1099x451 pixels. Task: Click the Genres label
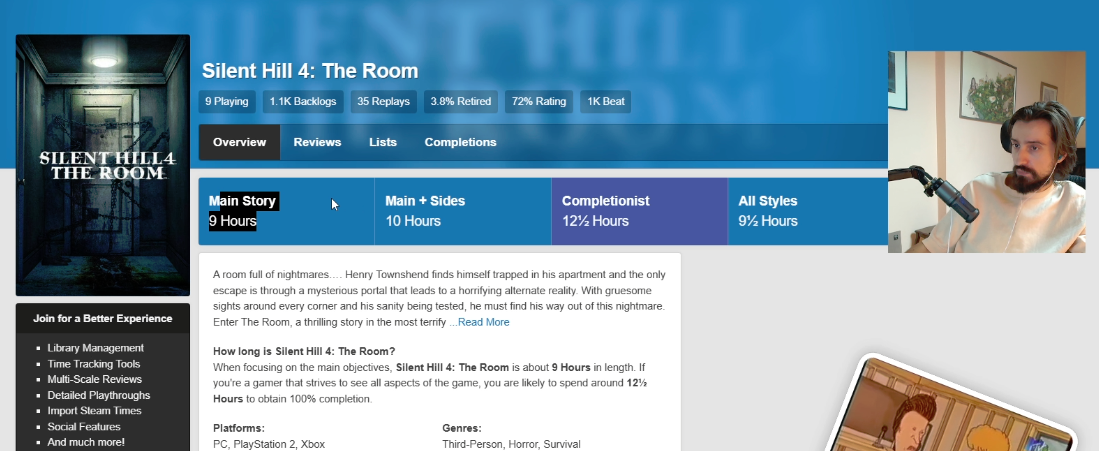click(462, 428)
